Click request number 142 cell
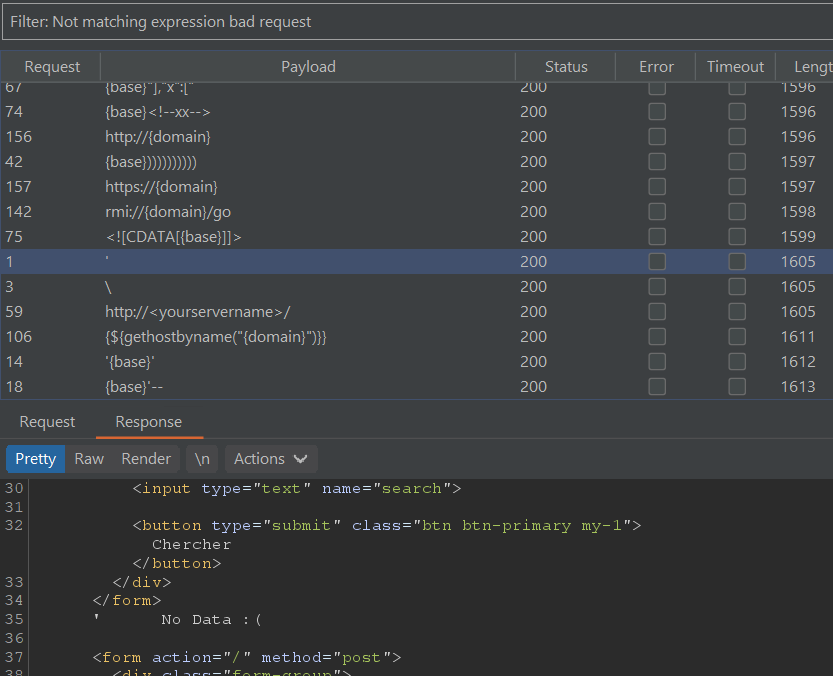 (x=19, y=212)
